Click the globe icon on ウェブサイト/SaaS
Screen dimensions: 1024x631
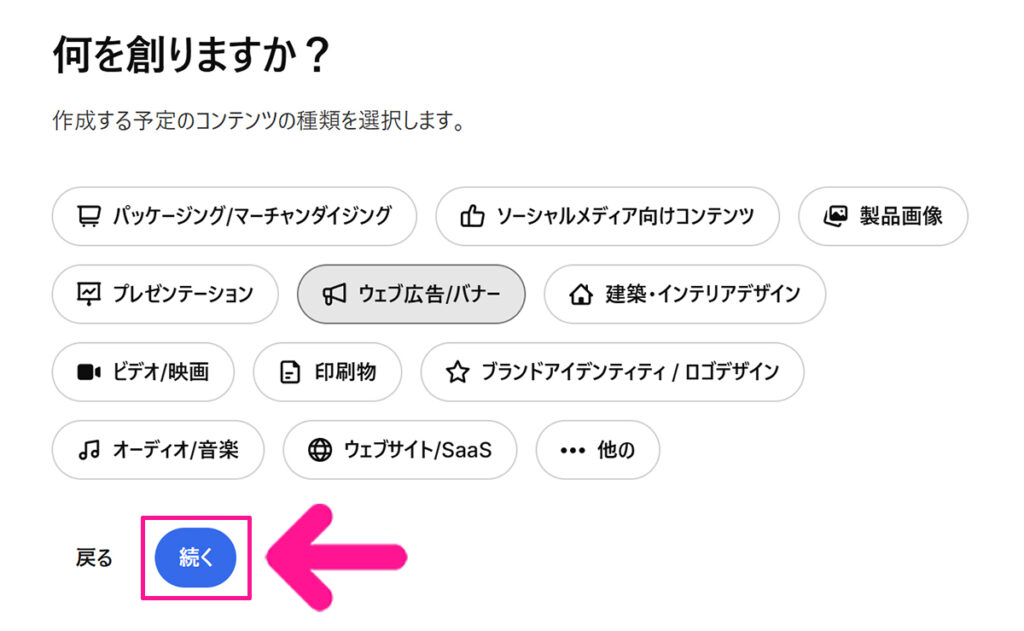318,450
